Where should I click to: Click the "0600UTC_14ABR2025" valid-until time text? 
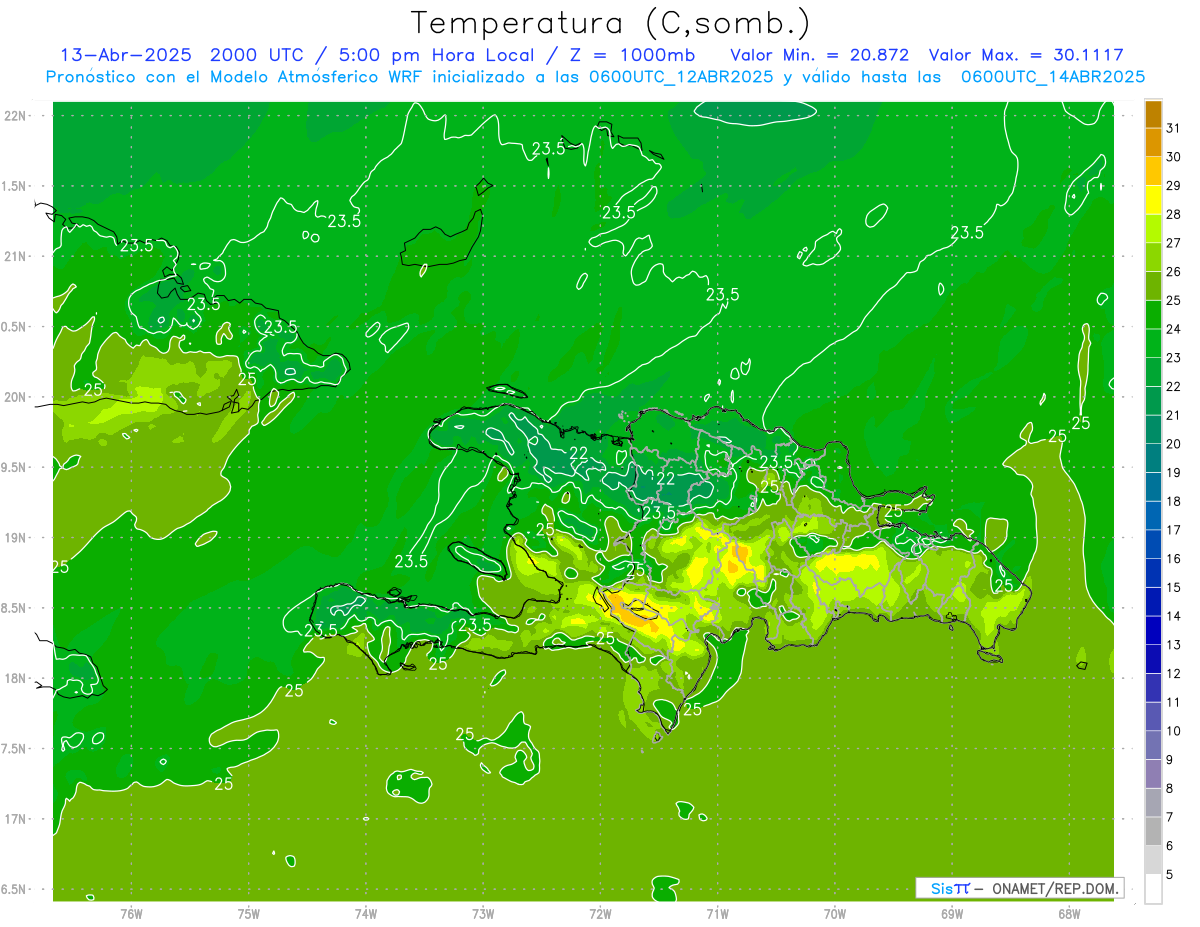click(1053, 77)
